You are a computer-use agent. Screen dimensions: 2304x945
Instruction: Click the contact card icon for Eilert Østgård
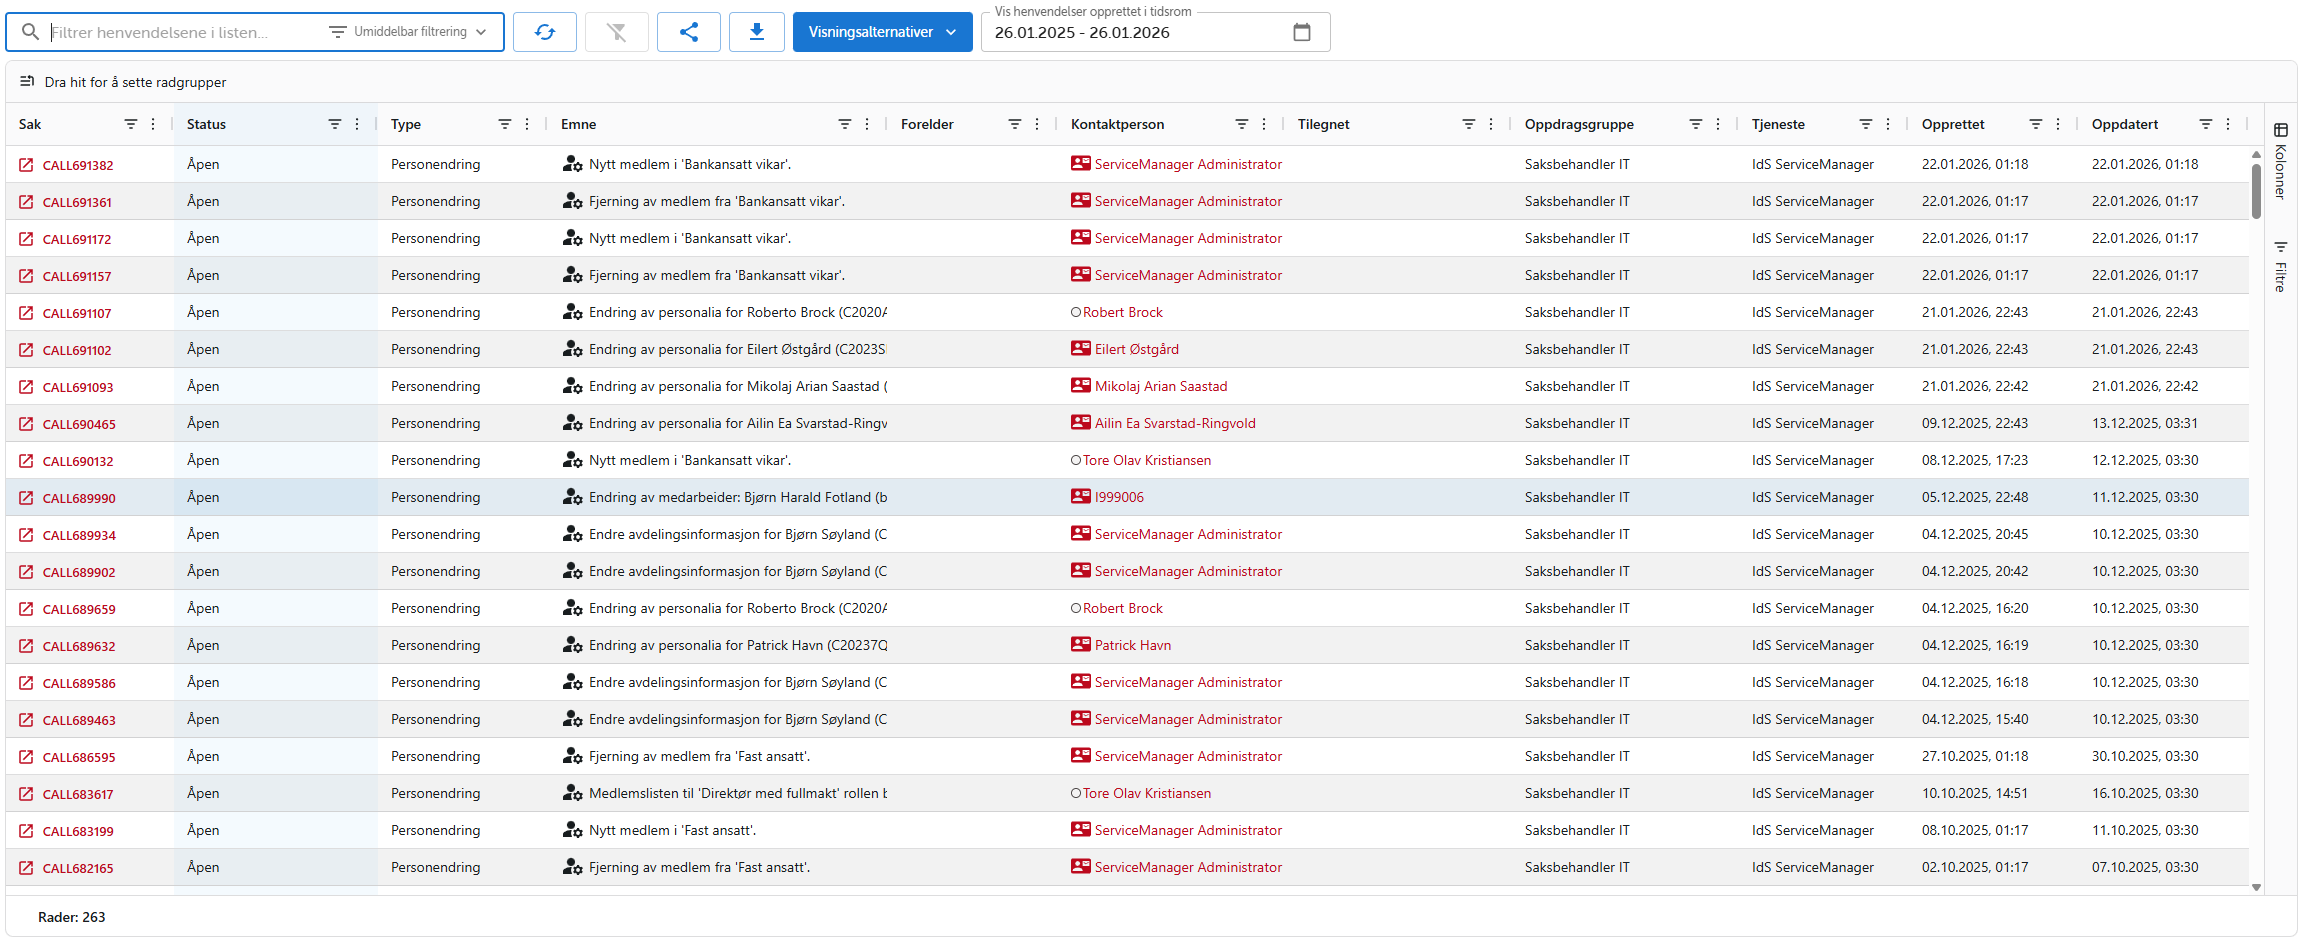1081,348
